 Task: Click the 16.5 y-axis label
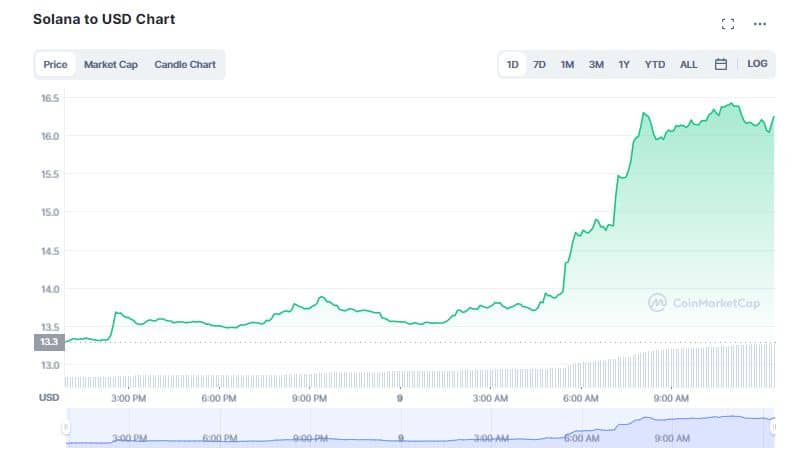pos(50,98)
